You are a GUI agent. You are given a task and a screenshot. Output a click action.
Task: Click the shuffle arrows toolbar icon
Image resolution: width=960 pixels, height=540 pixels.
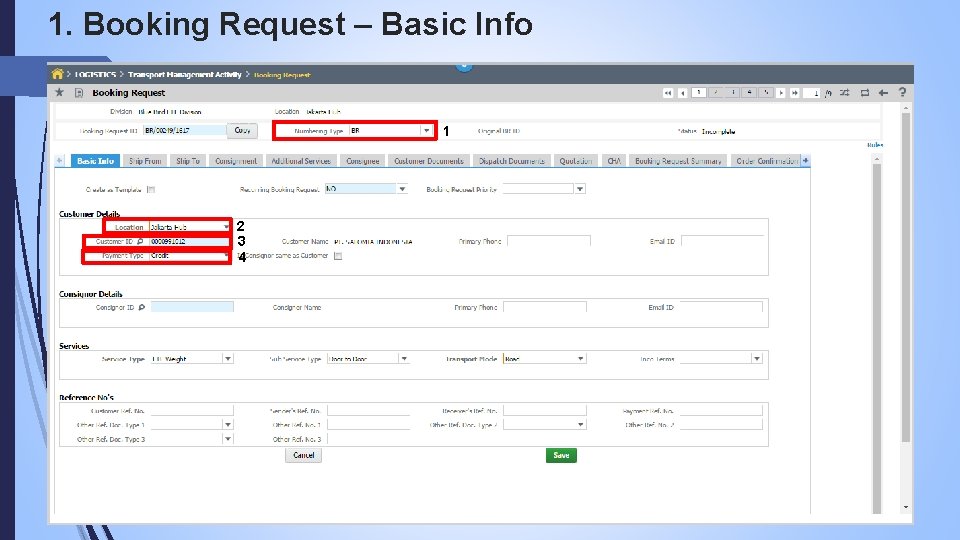[x=845, y=93]
